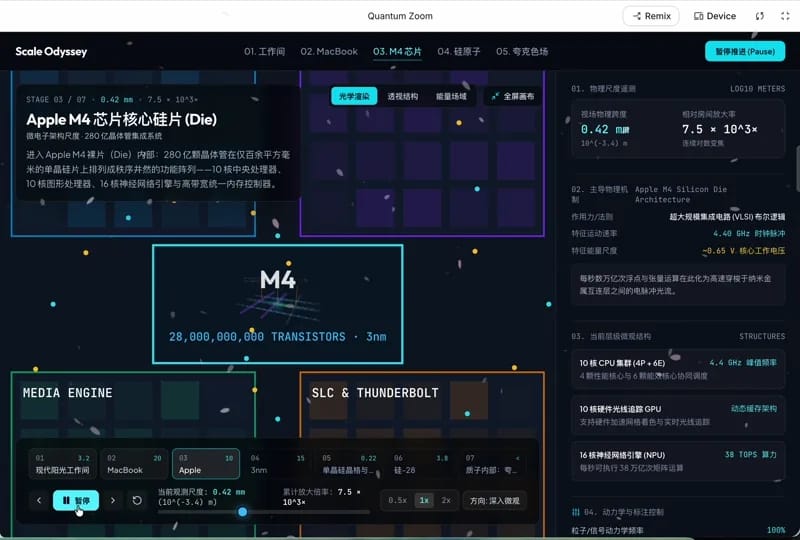This screenshot has height=540, width=800.
Task: Click the next stage arrow
Action: tap(113, 501)
